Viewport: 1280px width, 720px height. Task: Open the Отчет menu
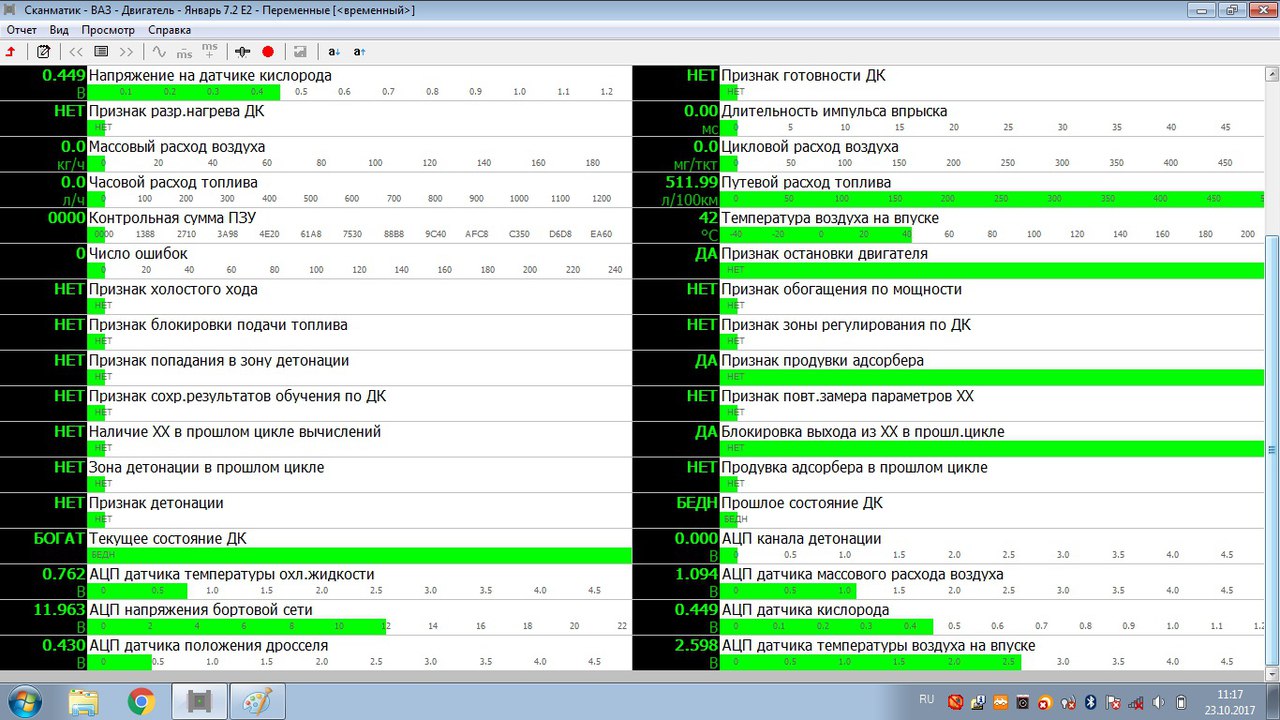pyautogui.click(x=21, y=30)
